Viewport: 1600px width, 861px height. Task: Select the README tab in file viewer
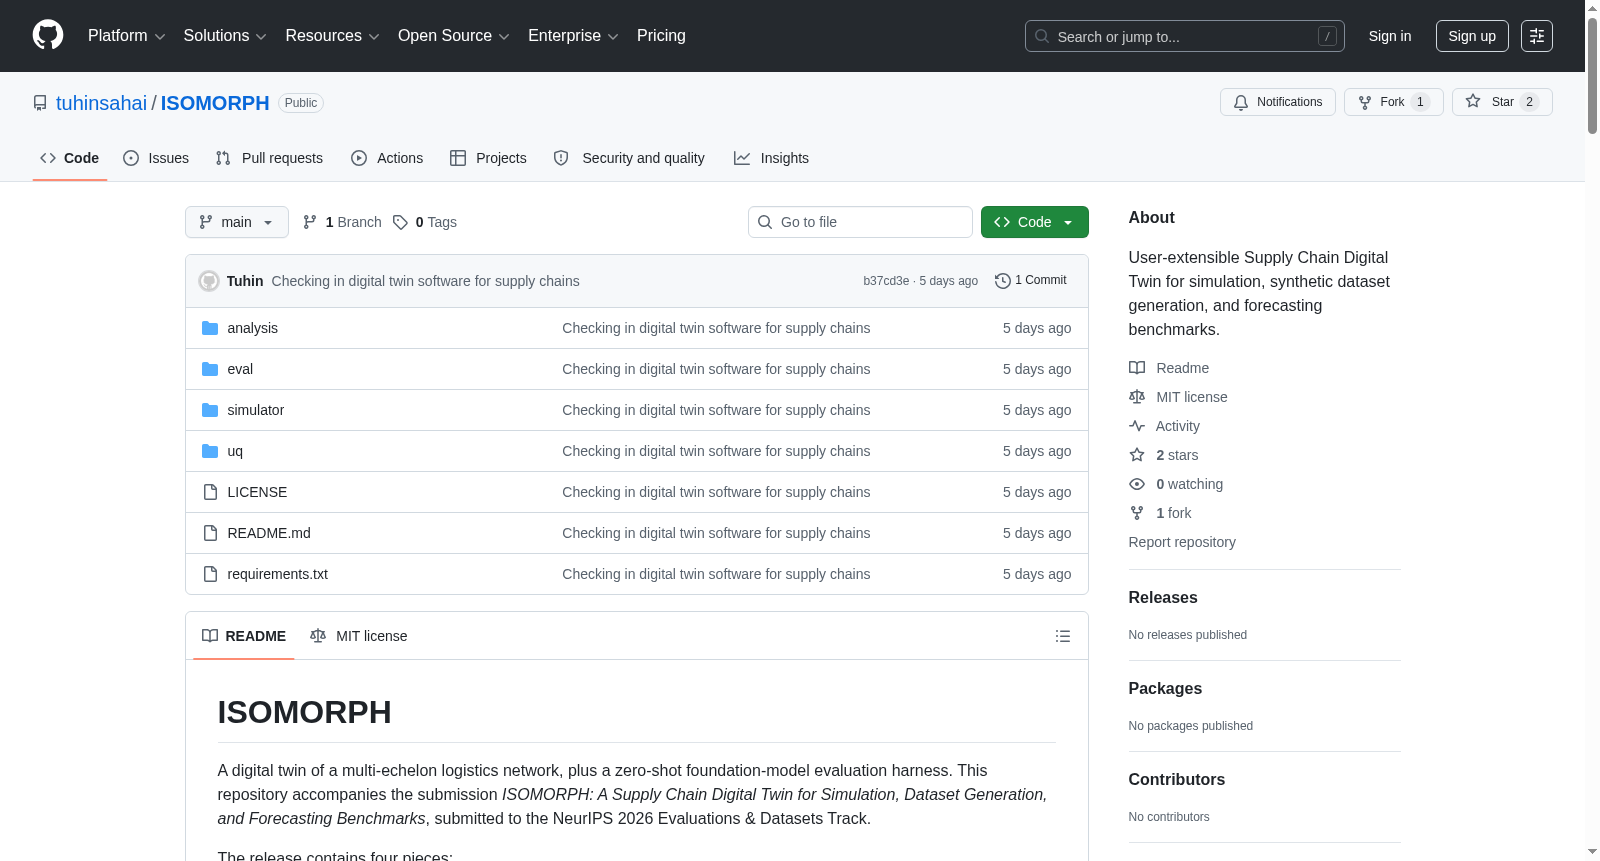244,636
